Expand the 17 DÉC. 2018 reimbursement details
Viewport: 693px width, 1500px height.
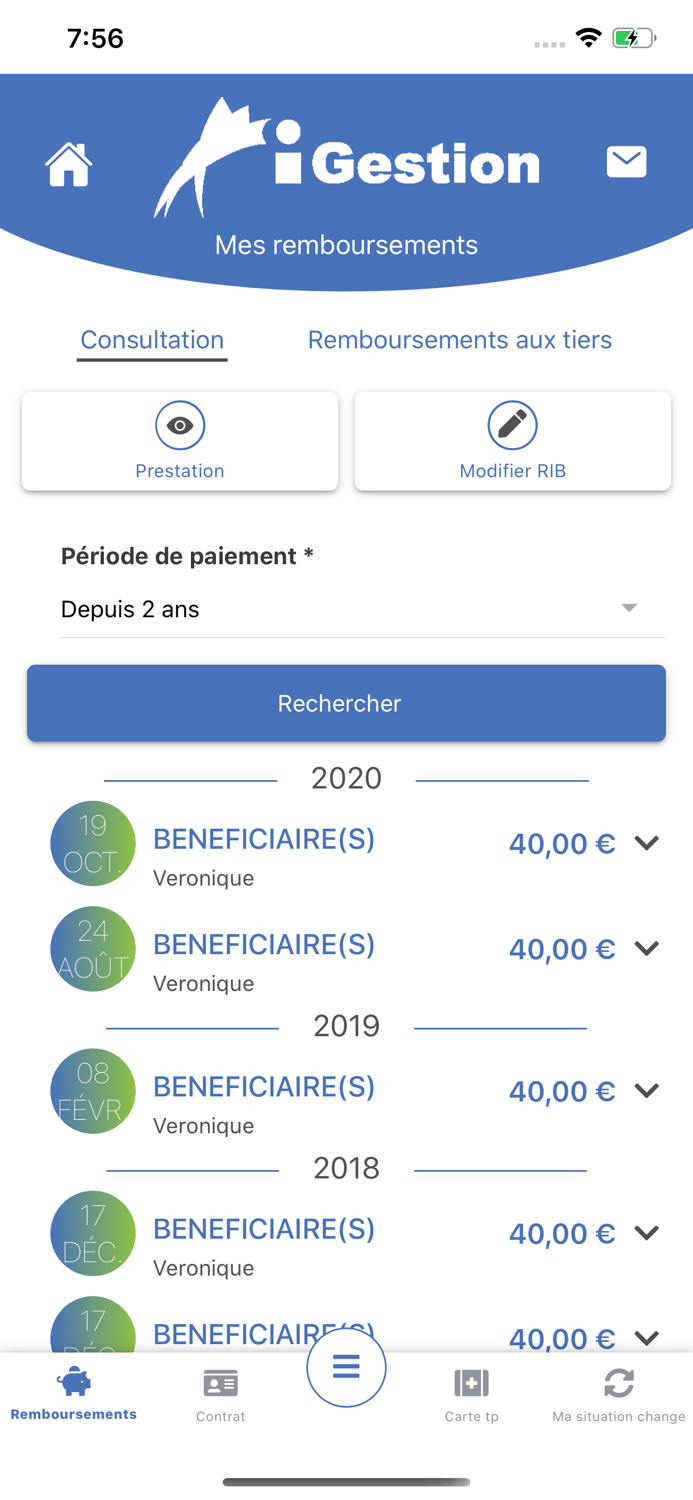646,1233
